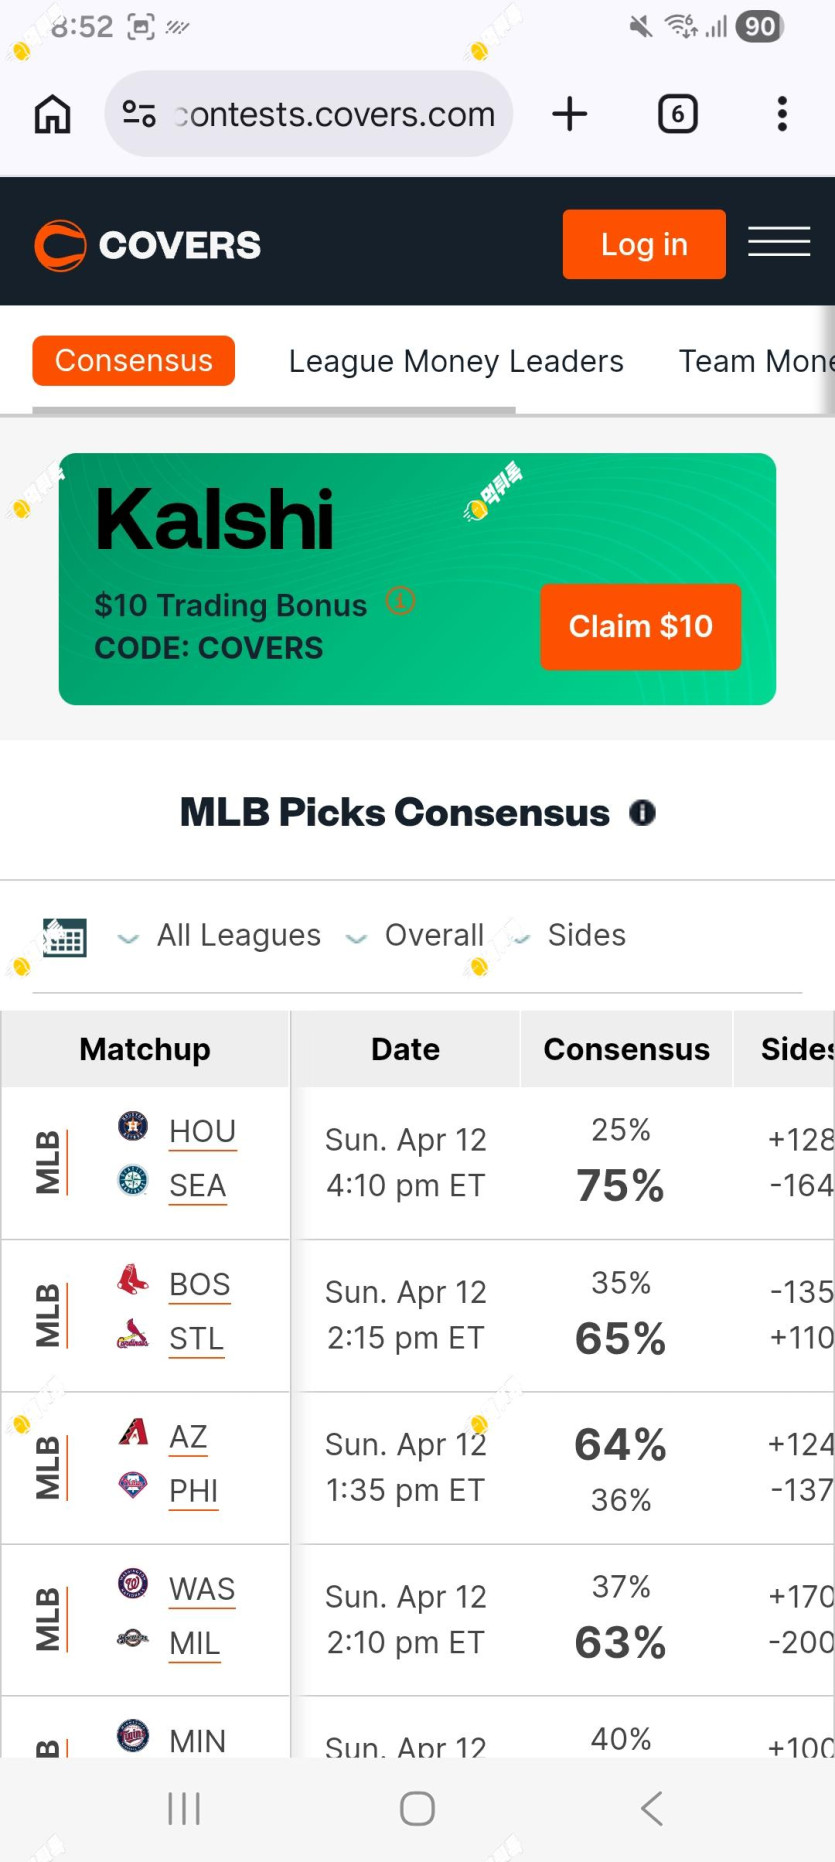Switch to League Money Leaders tab
Viewport: 835px width, 1862px height.
pos(456,361)
